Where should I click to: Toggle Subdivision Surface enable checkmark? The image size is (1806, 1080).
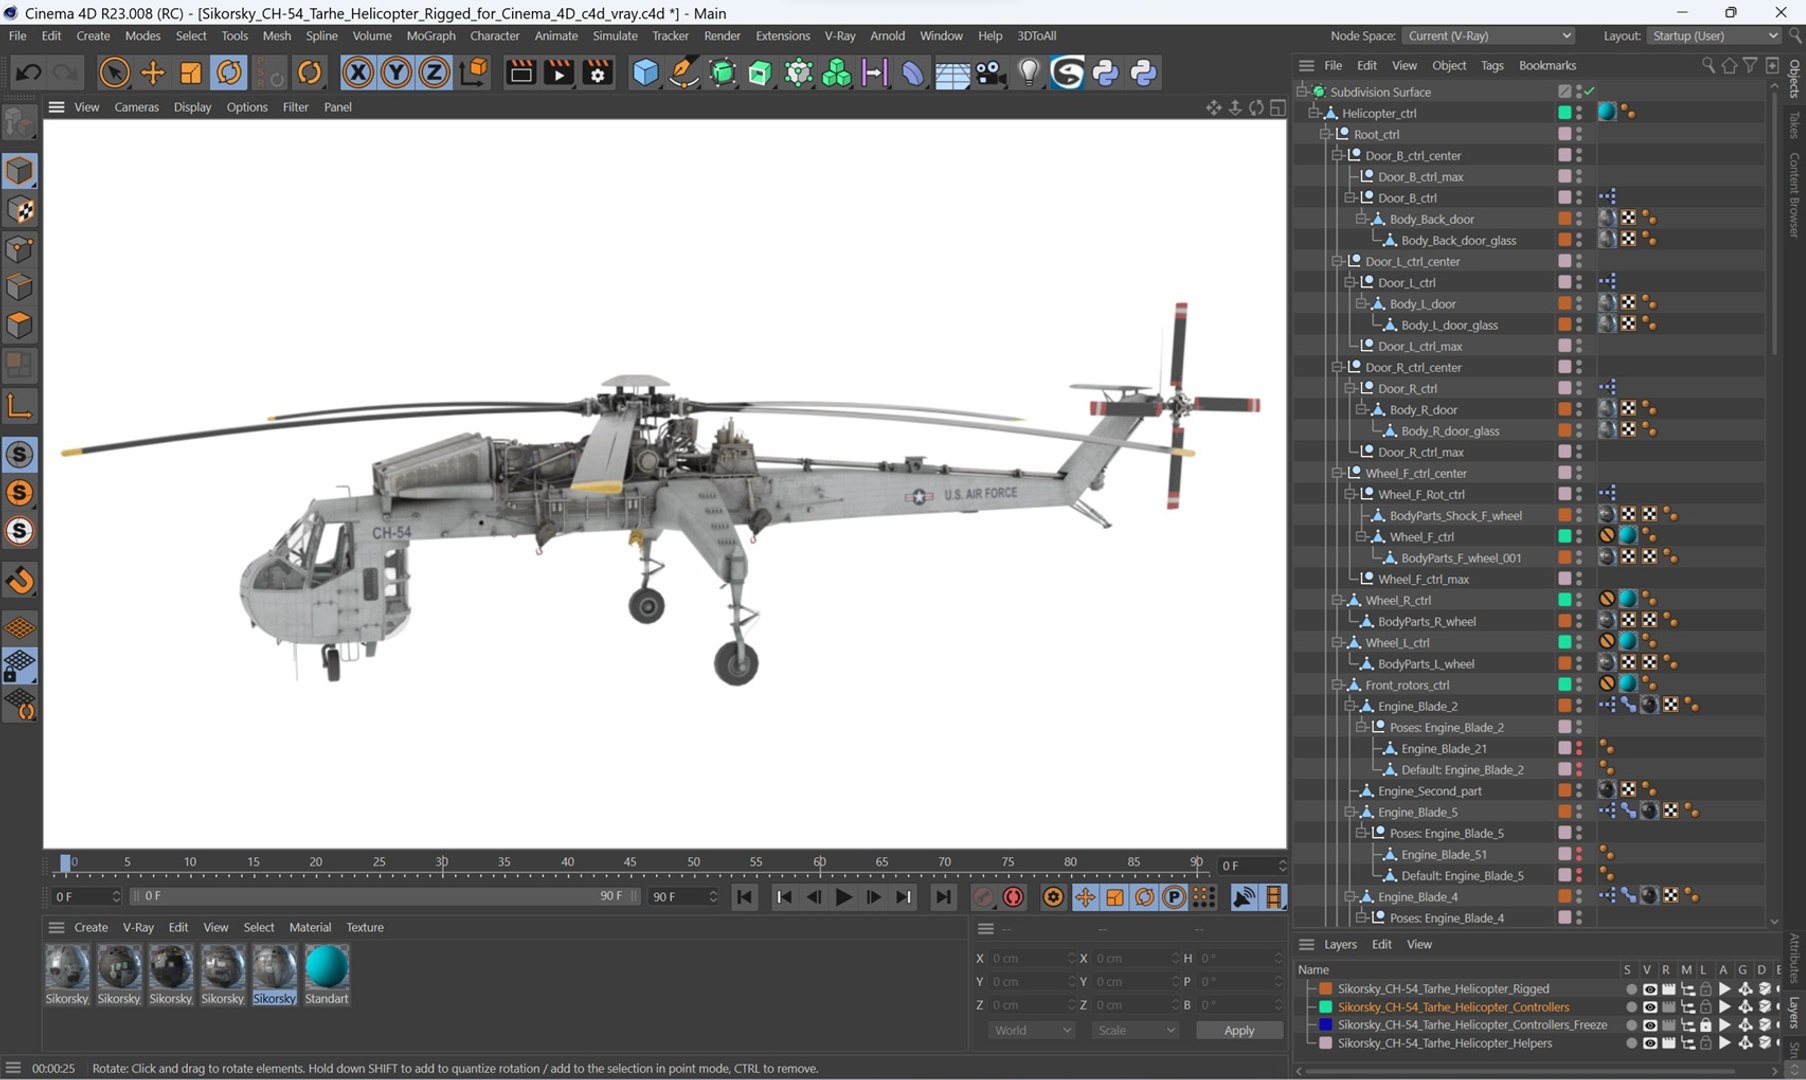click(1590, 91)
